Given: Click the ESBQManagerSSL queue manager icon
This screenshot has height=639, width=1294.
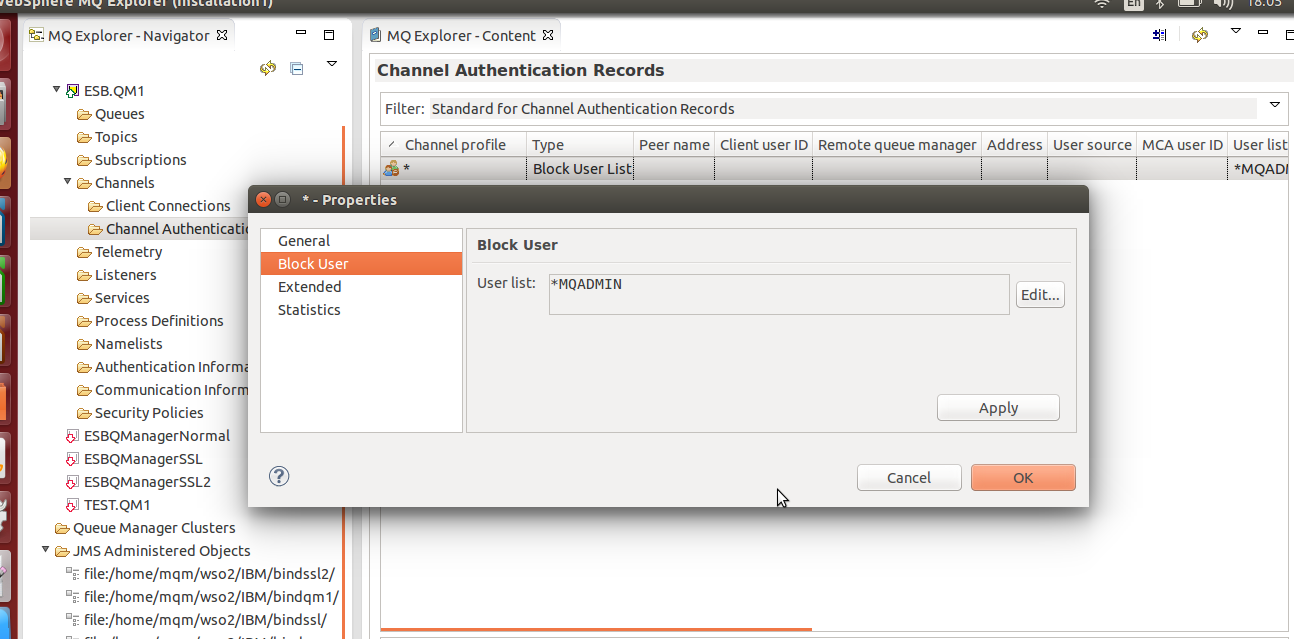Looking at the screenshot, I should (72, 459).
